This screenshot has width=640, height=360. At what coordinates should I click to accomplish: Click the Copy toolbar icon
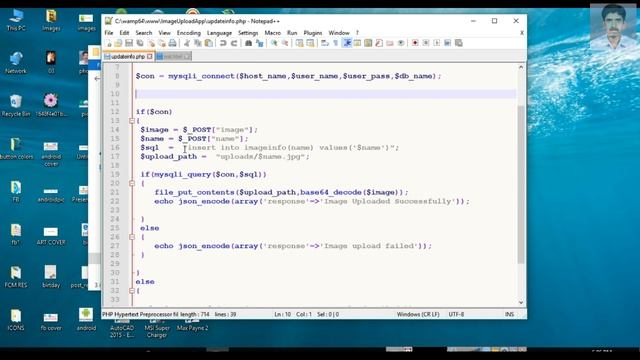(x=198, y=43)
